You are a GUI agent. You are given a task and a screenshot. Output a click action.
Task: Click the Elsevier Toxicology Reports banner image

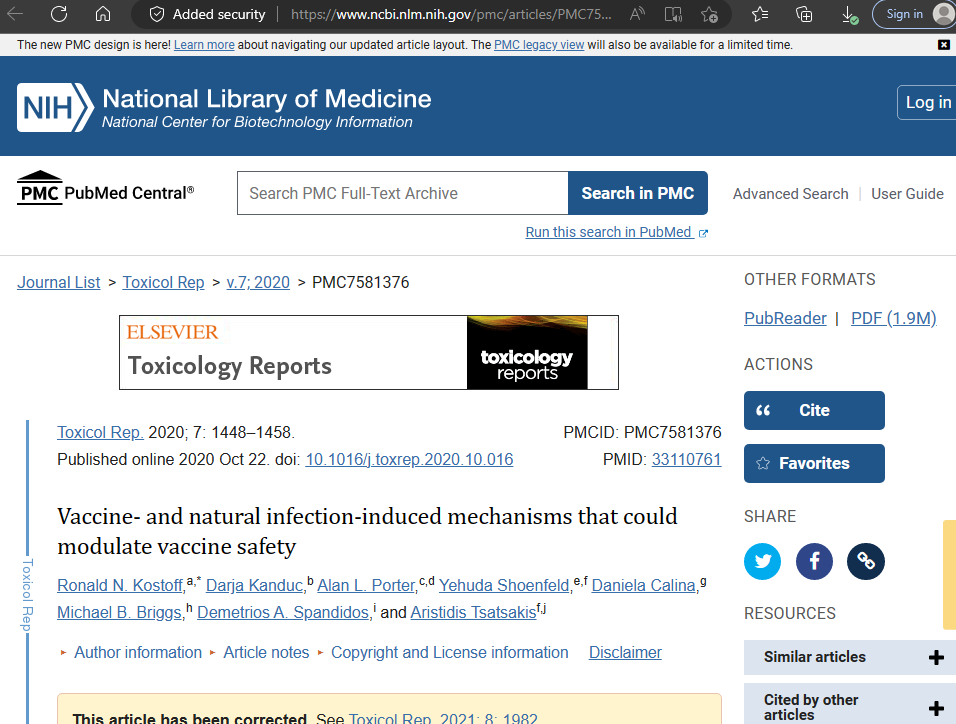pyautogui.click(x=369, y=353)
